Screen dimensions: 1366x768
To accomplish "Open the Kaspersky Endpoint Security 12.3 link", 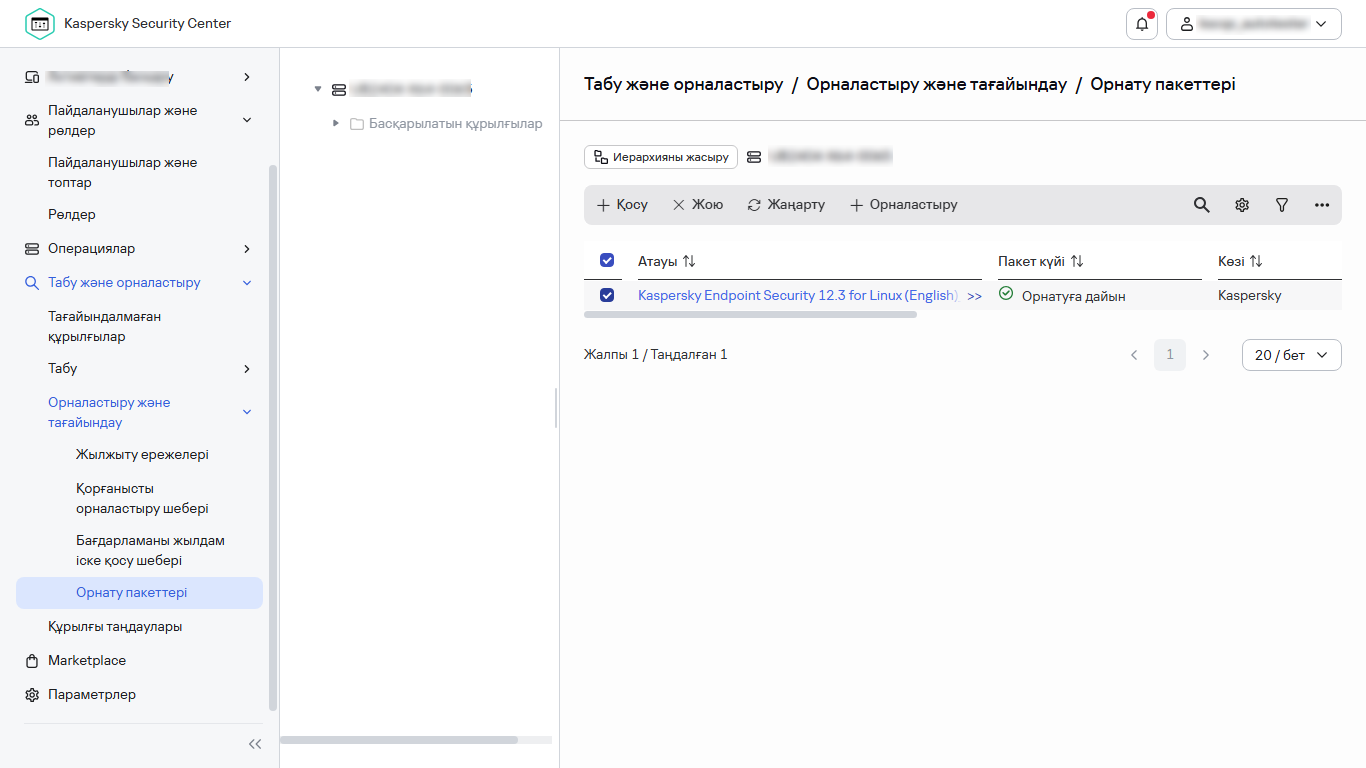I will point(798,295).
